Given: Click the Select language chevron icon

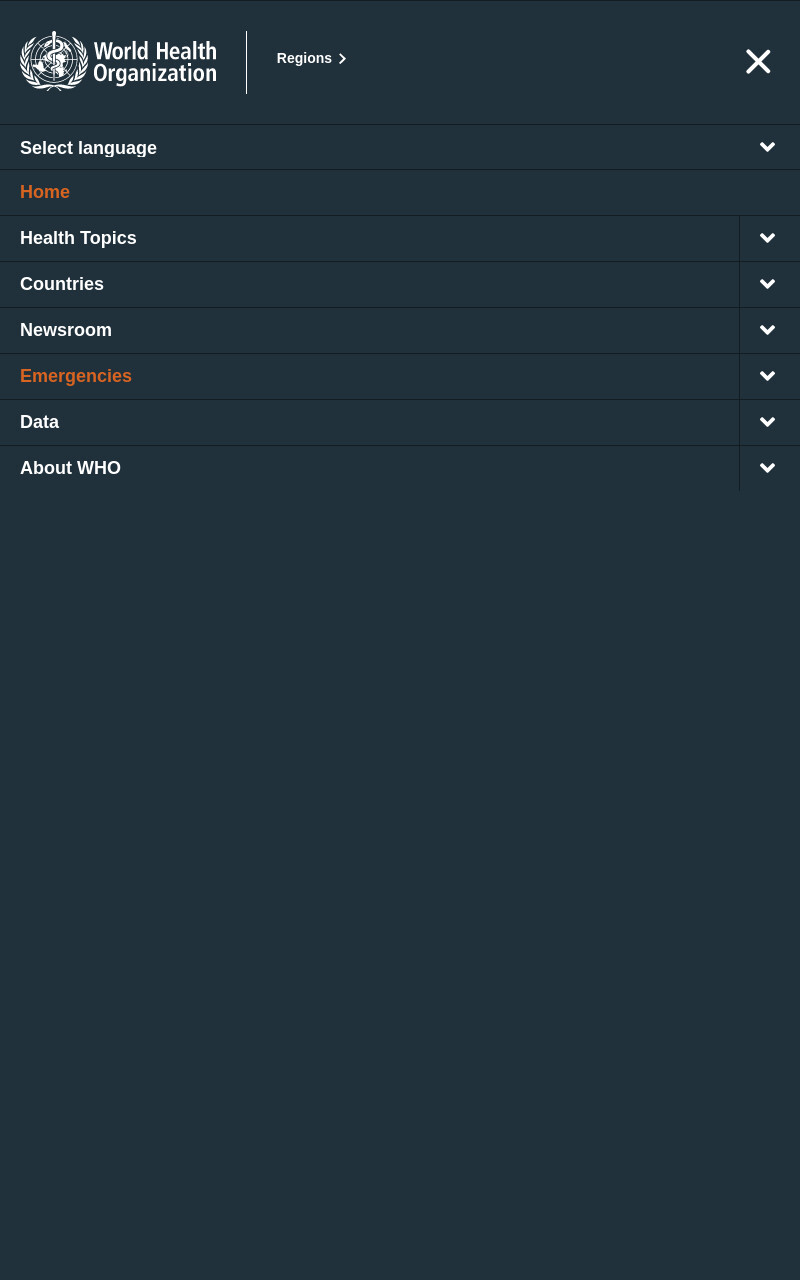Looking at the screenshot, I should click(767, 147).
